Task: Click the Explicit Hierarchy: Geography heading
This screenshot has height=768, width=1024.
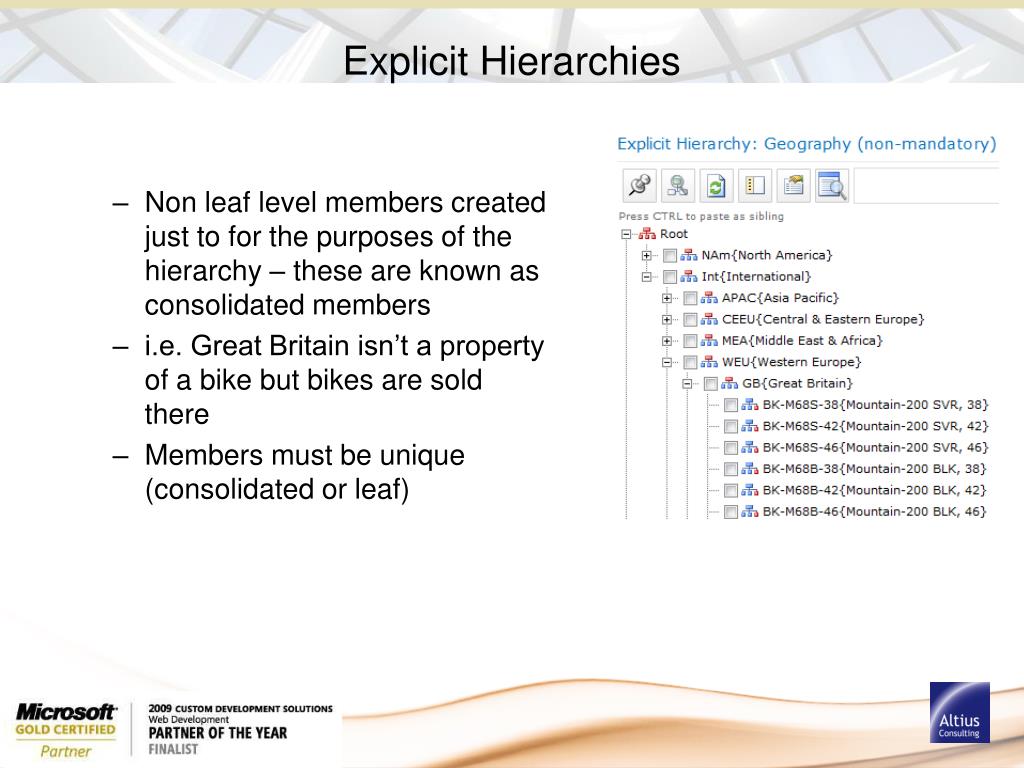Action: [807, 144]
